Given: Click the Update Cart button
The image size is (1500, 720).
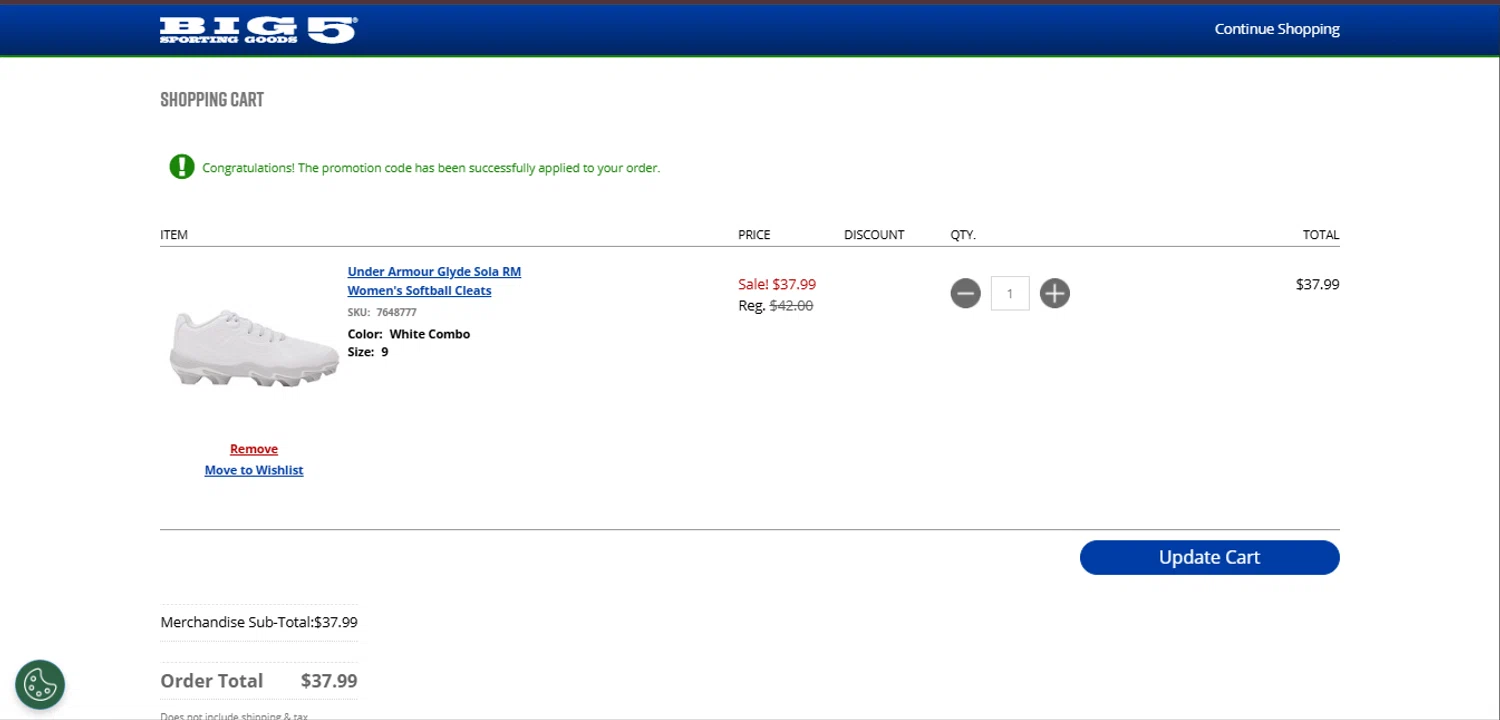Looking at the screenshot, I should (1209, 557).
